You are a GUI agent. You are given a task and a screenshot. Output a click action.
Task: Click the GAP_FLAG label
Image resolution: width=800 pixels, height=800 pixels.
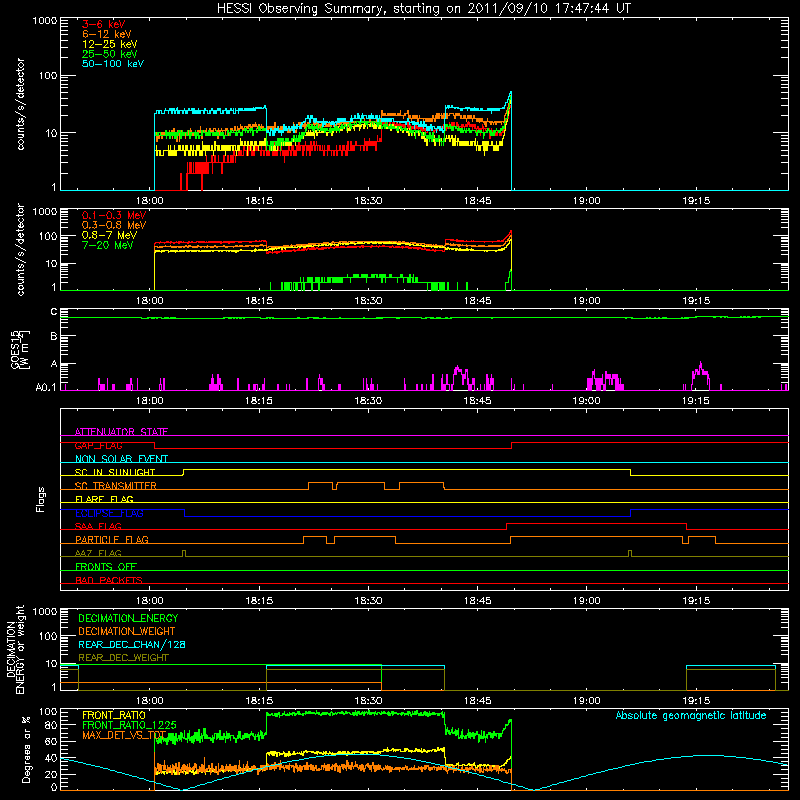tap(98, 445)
